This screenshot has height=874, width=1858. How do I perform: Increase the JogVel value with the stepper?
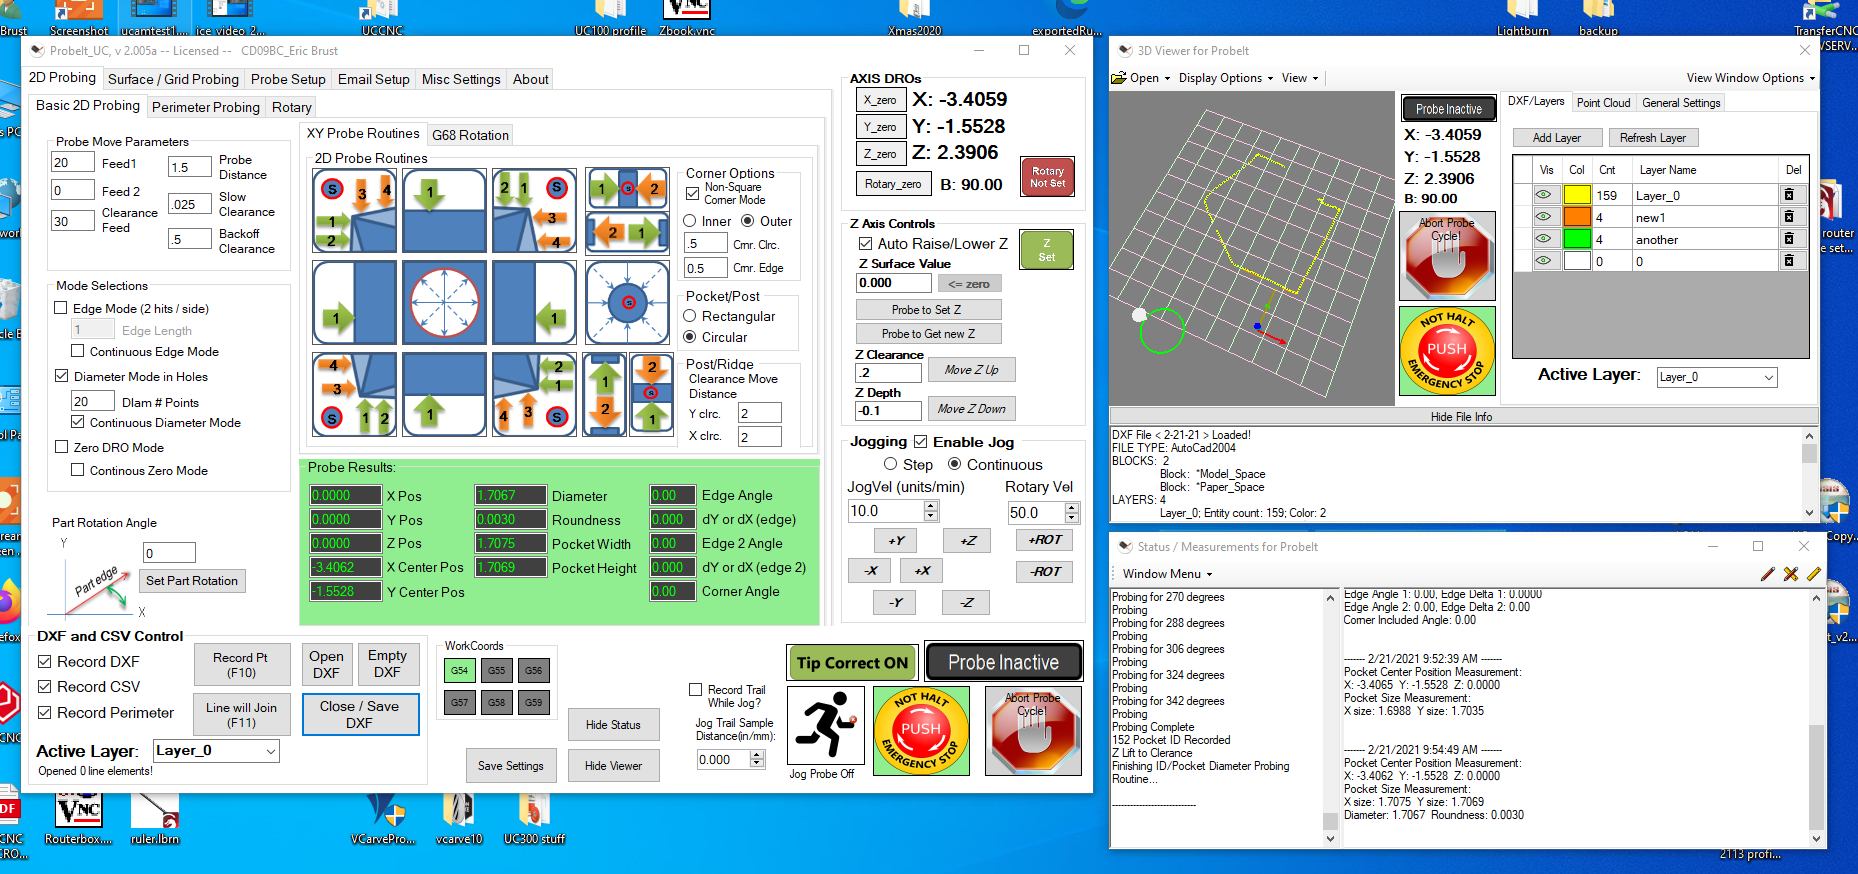pos(931,506)
